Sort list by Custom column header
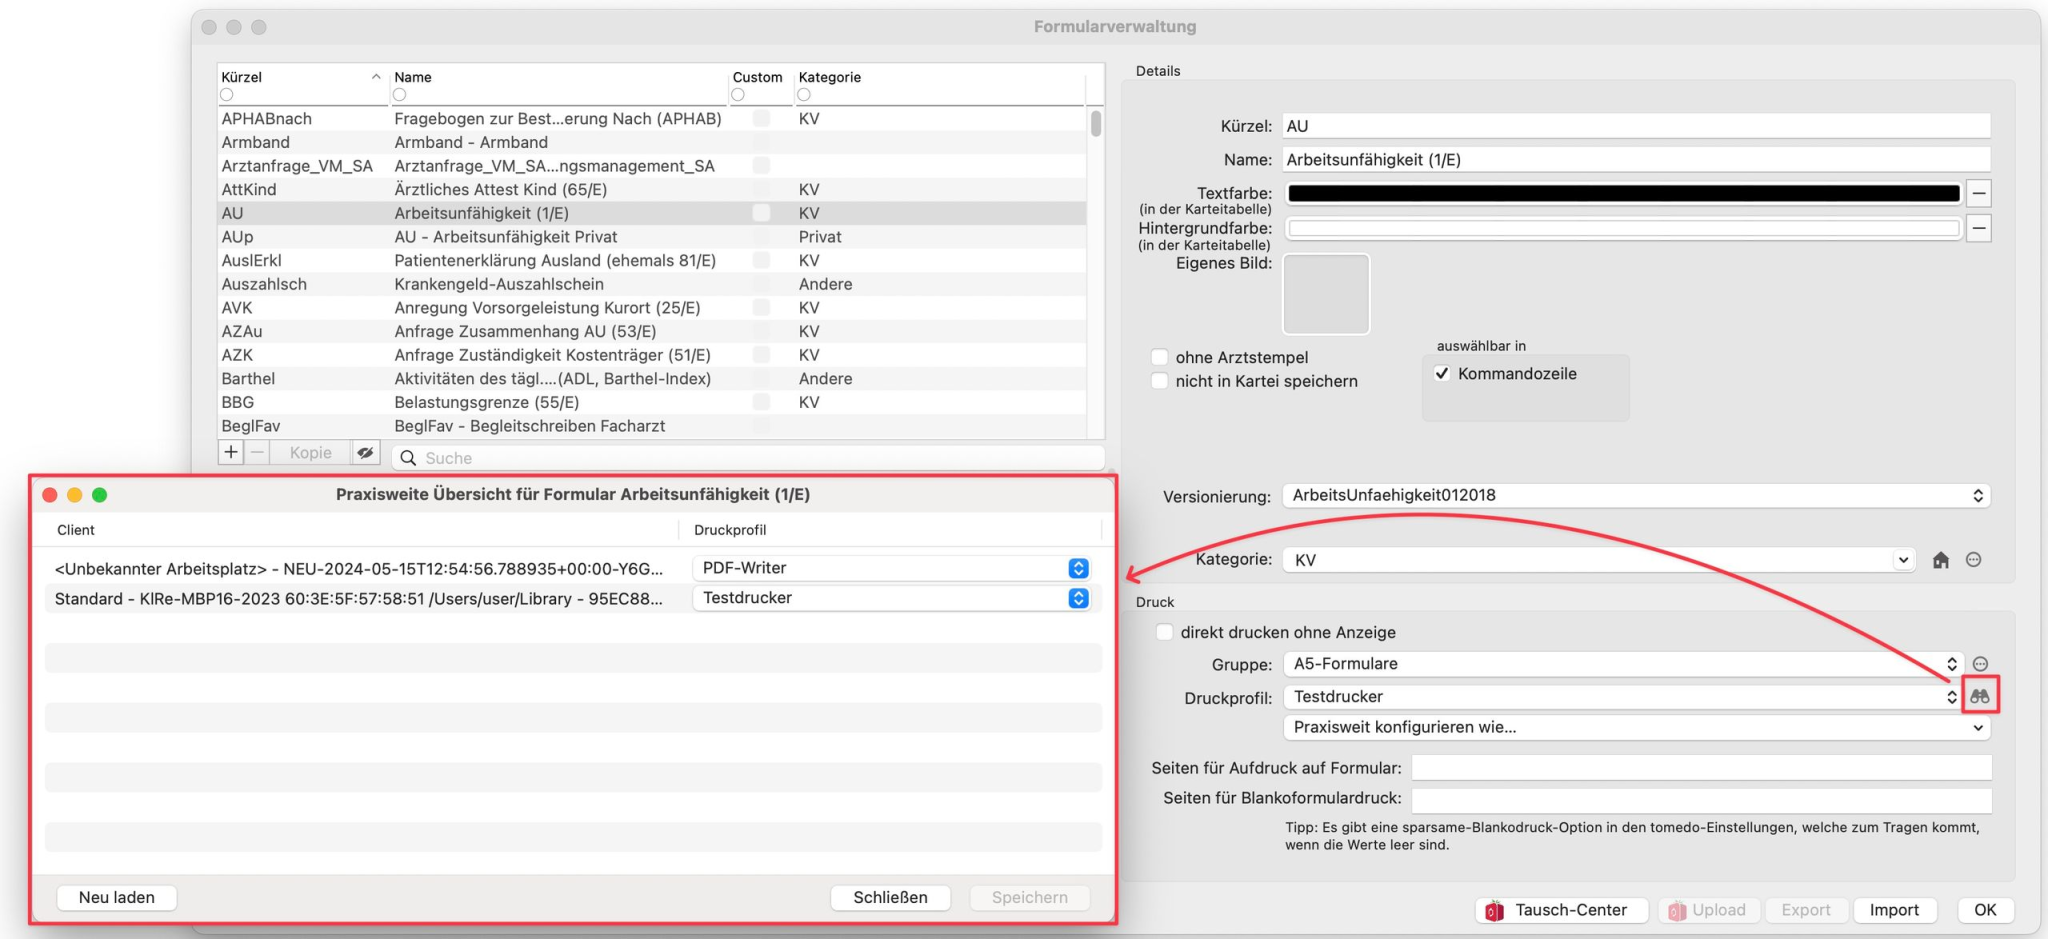 tap(758, 77)
